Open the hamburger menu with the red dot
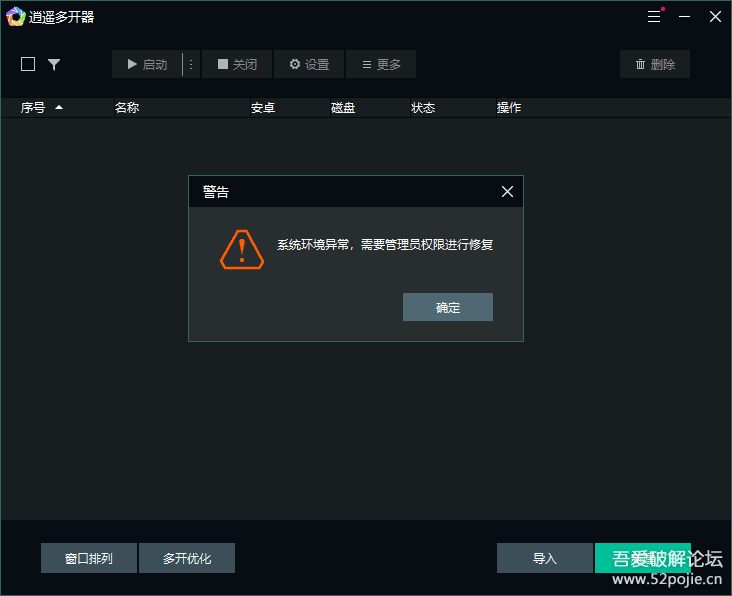This screenshot has height=596, width=732. [x=655, y=16]
